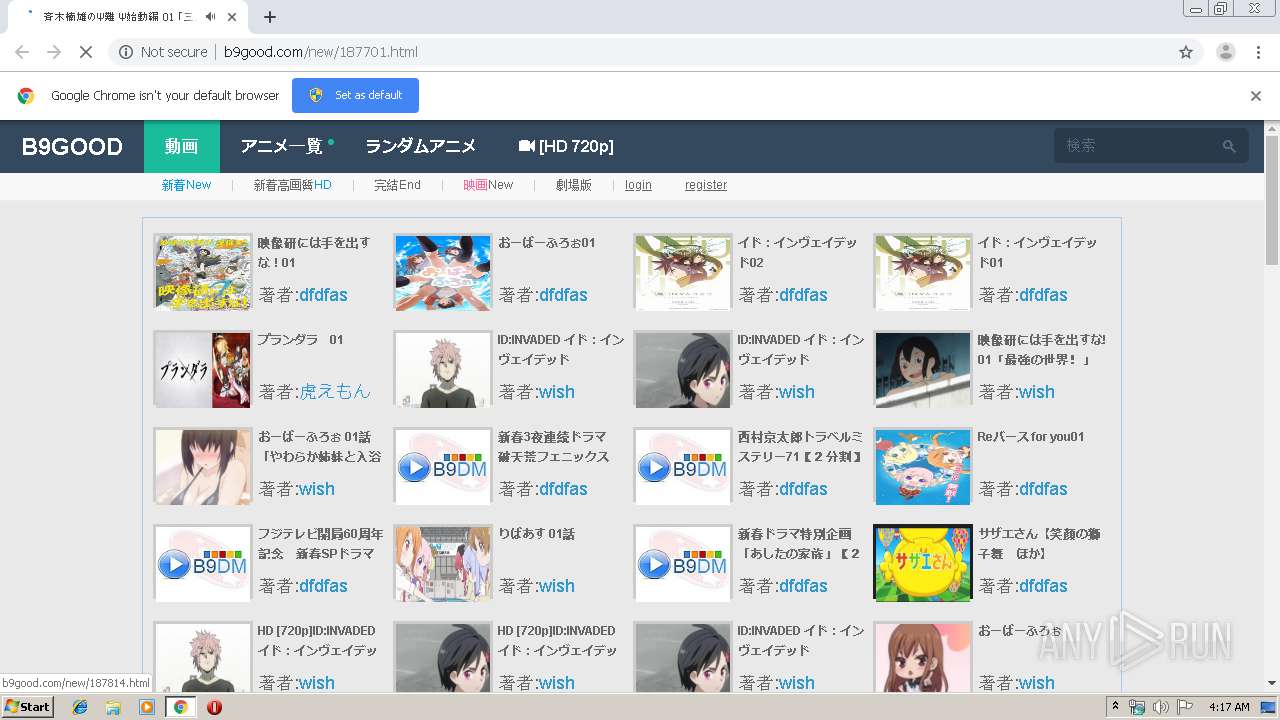View site information for Not secure
Viewport: 1280px width, 720px height.
163,52
